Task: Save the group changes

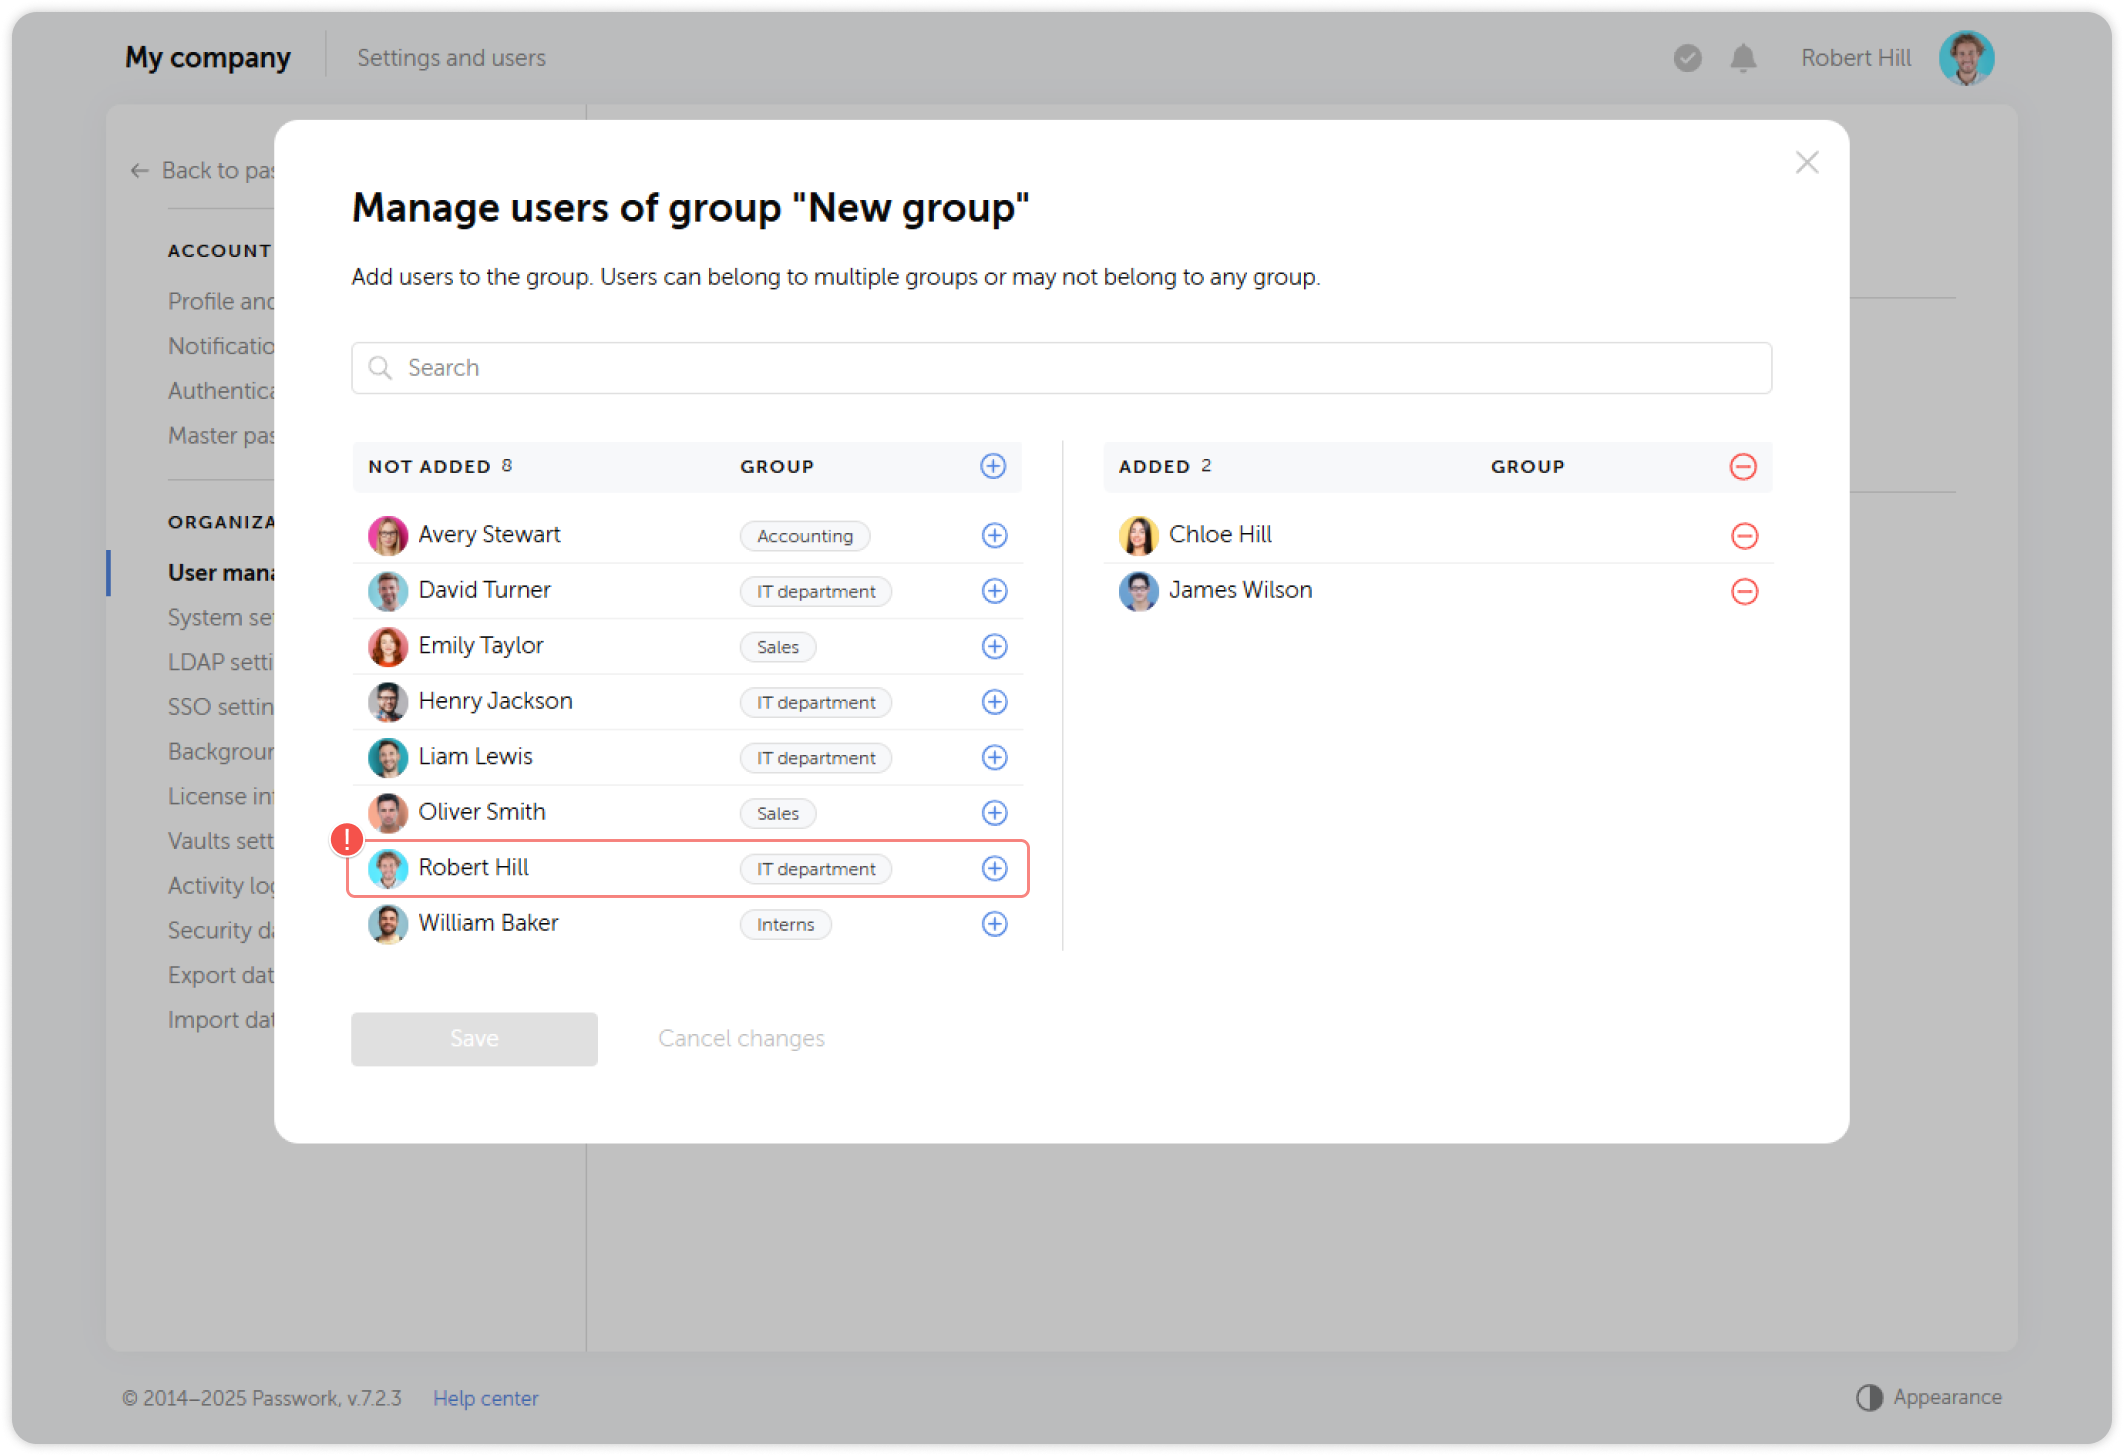Action: point(474,1038)
